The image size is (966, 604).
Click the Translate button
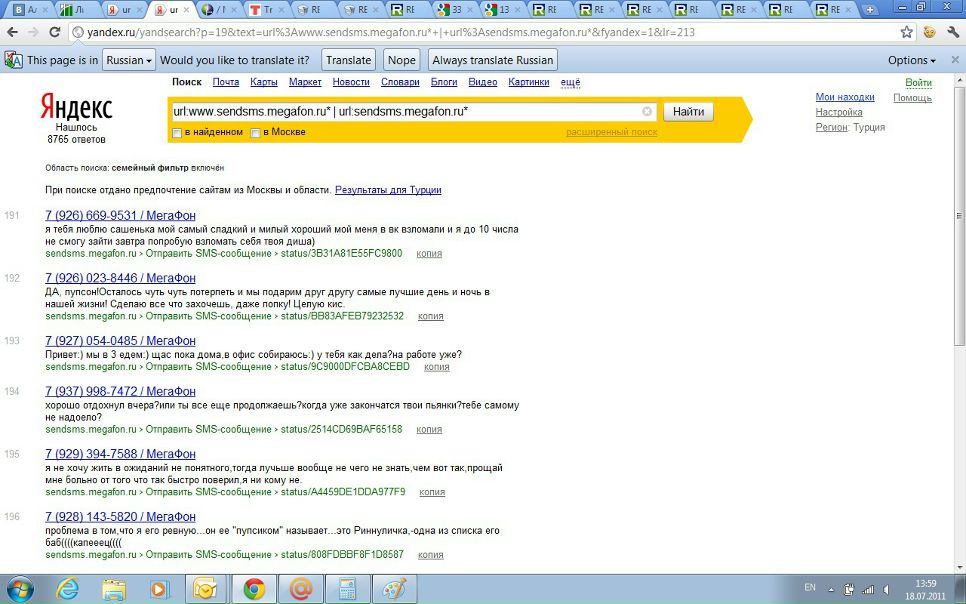coord(348,60)
